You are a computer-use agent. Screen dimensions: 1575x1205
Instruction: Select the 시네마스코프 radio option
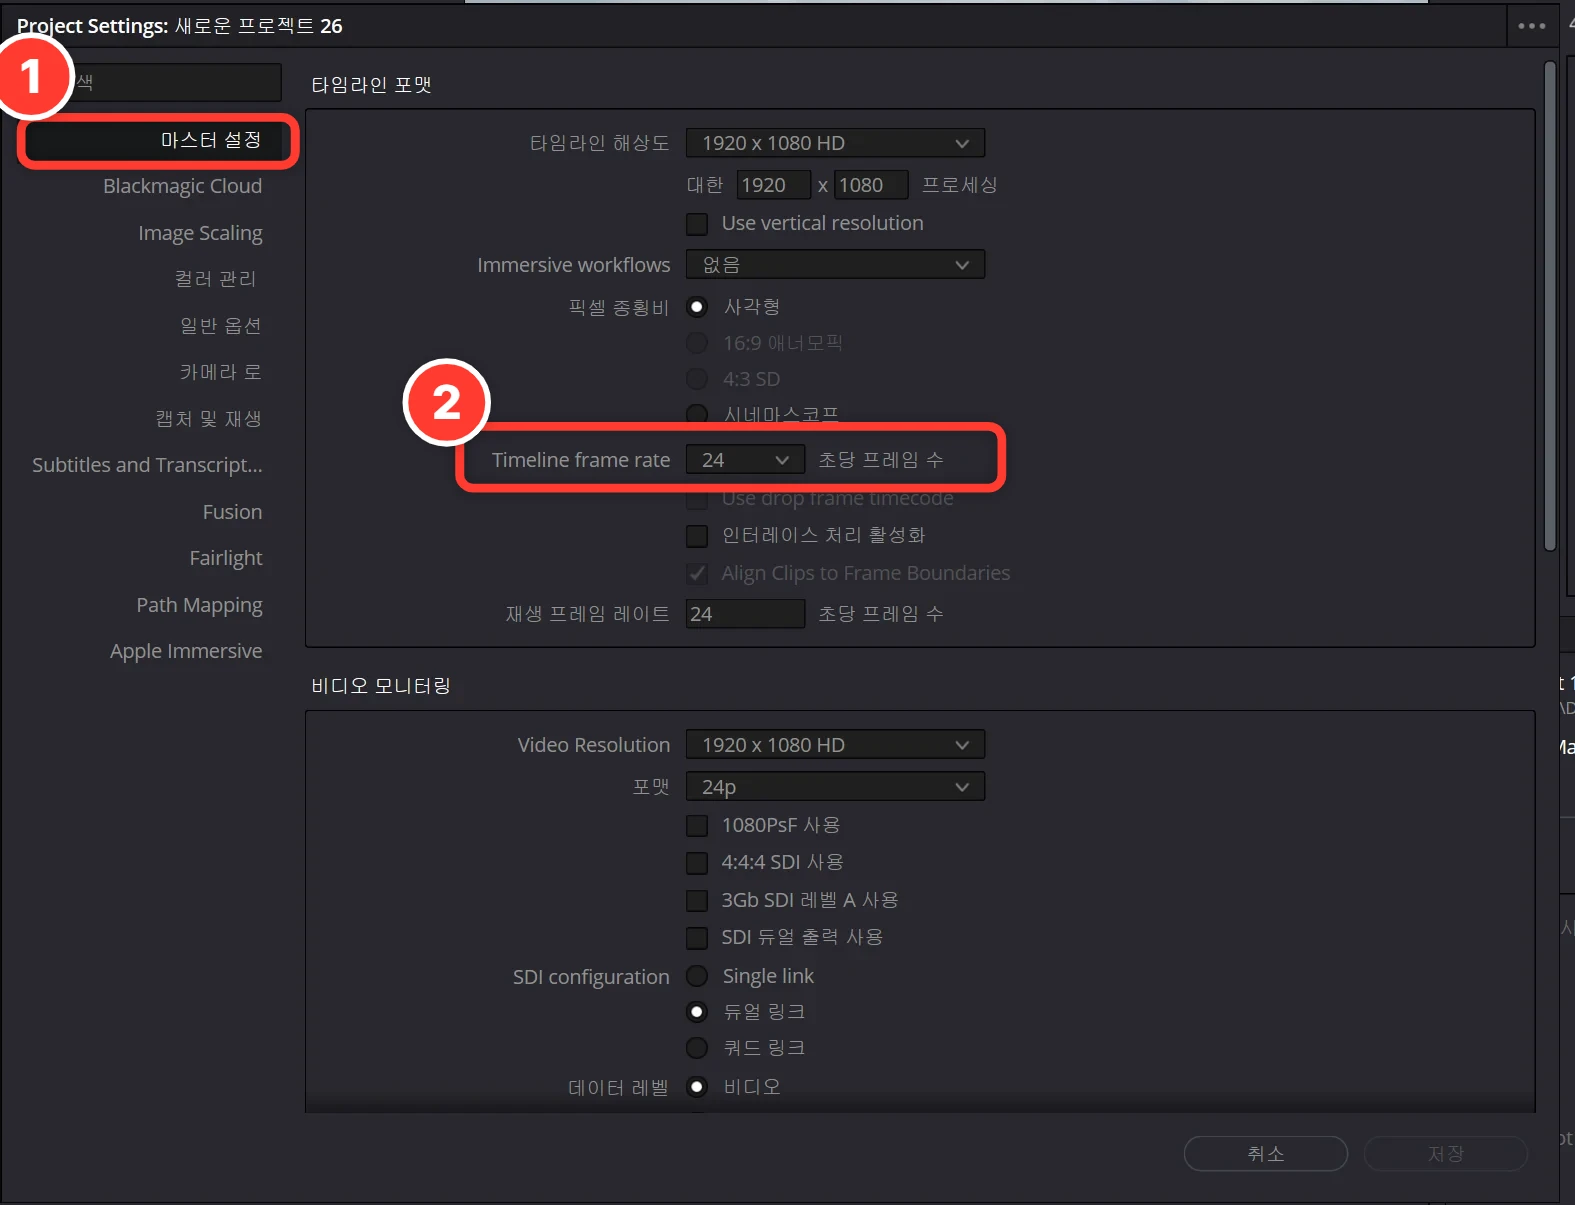[x=697, y=414]
